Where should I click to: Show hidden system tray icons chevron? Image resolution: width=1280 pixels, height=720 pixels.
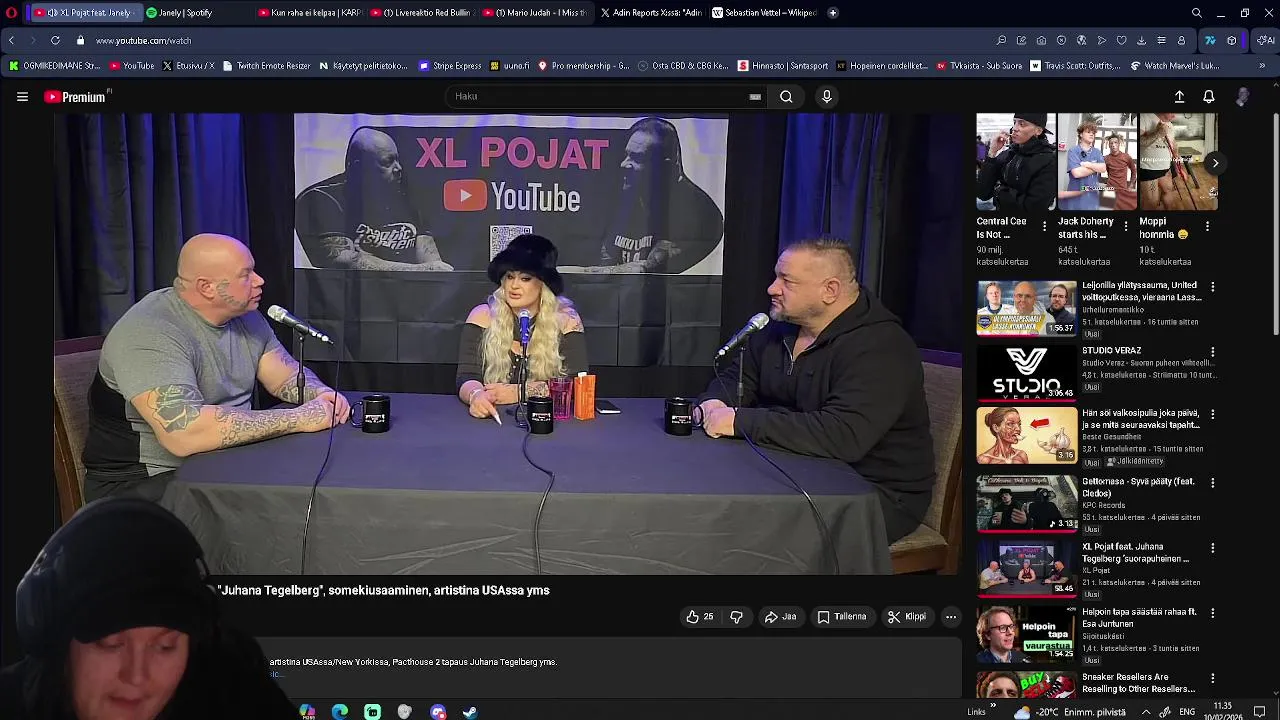pos(1146,712)
